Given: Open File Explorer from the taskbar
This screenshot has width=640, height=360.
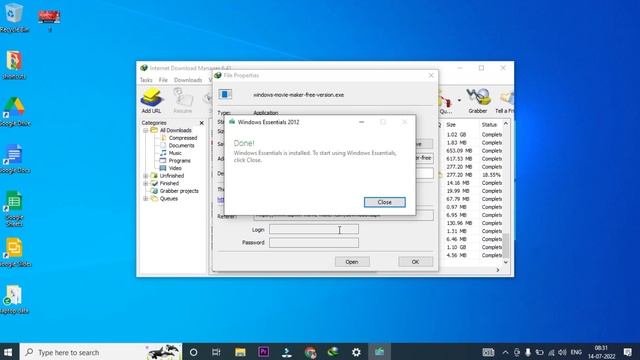Looking at the screenshot, I should pyautogui.click(x=240, y=352).
